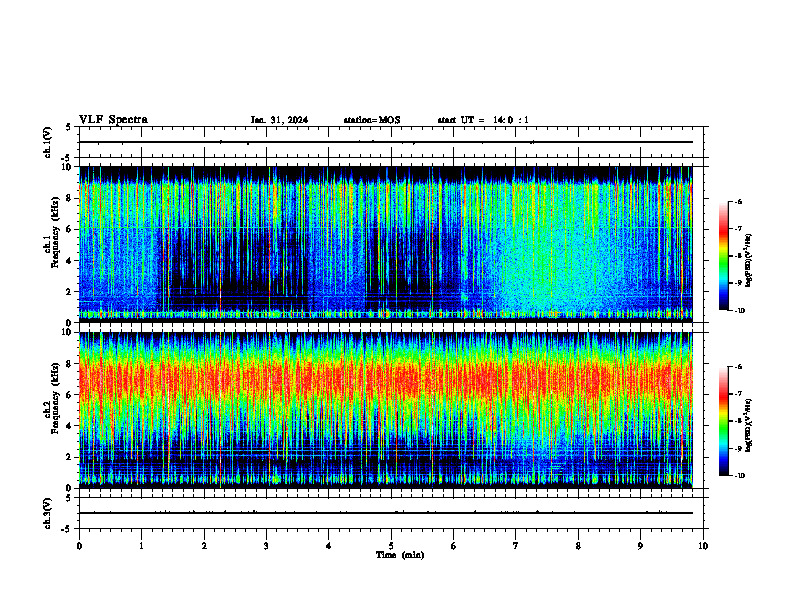
Task: Click the 'start UT = 14:0 :1' text
Action: pos(483,120)
